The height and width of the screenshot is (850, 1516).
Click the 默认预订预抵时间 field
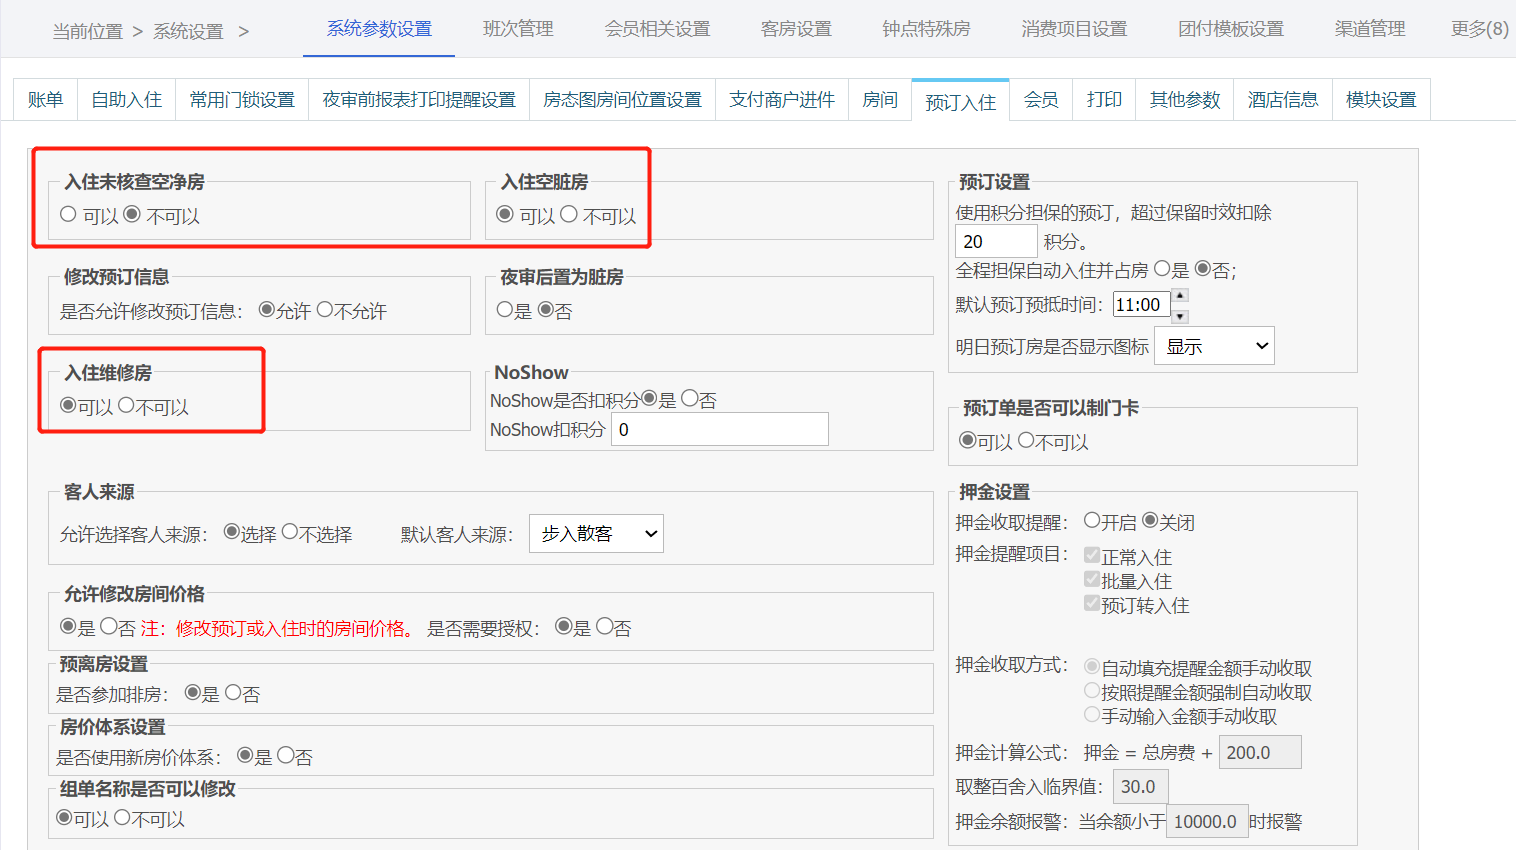click(1141, 304)
